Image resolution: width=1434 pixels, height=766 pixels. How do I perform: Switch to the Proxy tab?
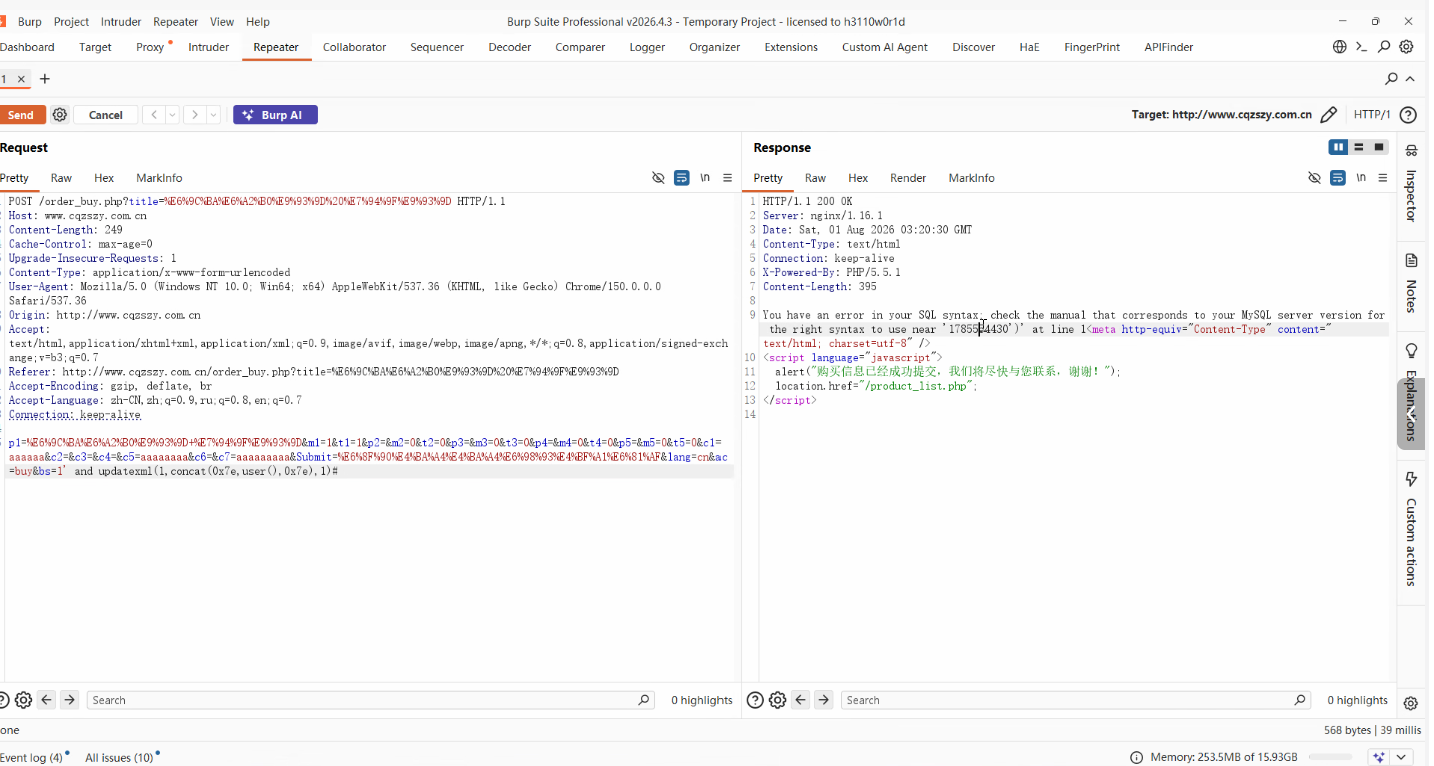[150, 47]
